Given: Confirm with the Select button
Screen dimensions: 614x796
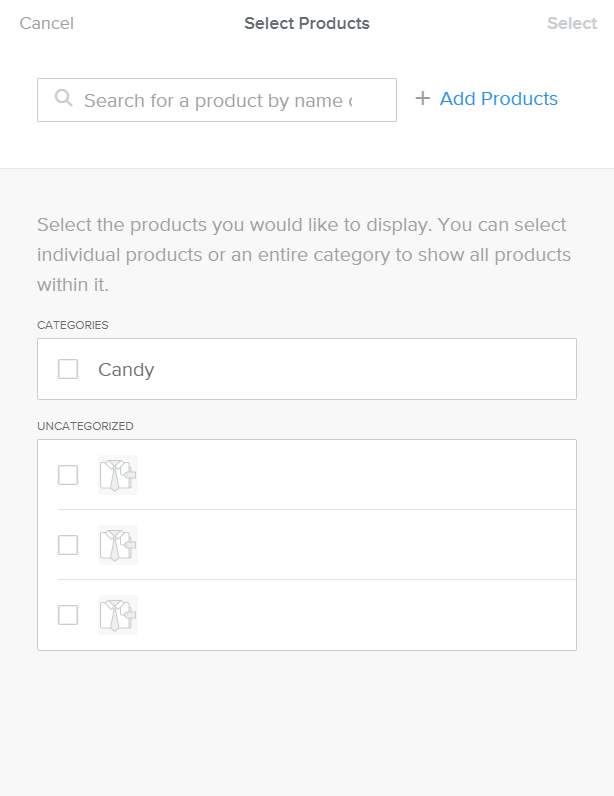Looking at the screenshot, I should [572, 23].
